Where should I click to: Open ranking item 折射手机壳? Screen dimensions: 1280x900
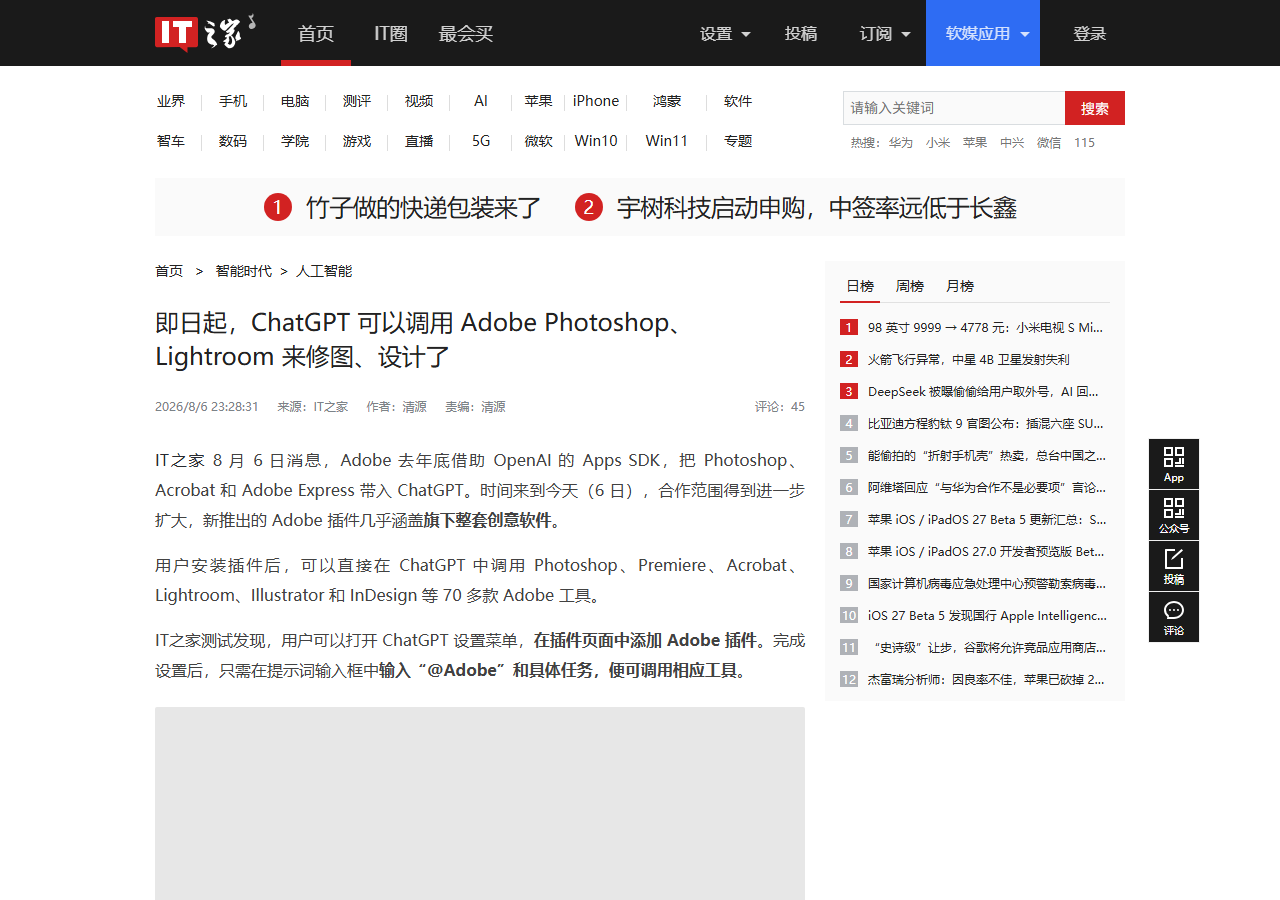(987, 455)
